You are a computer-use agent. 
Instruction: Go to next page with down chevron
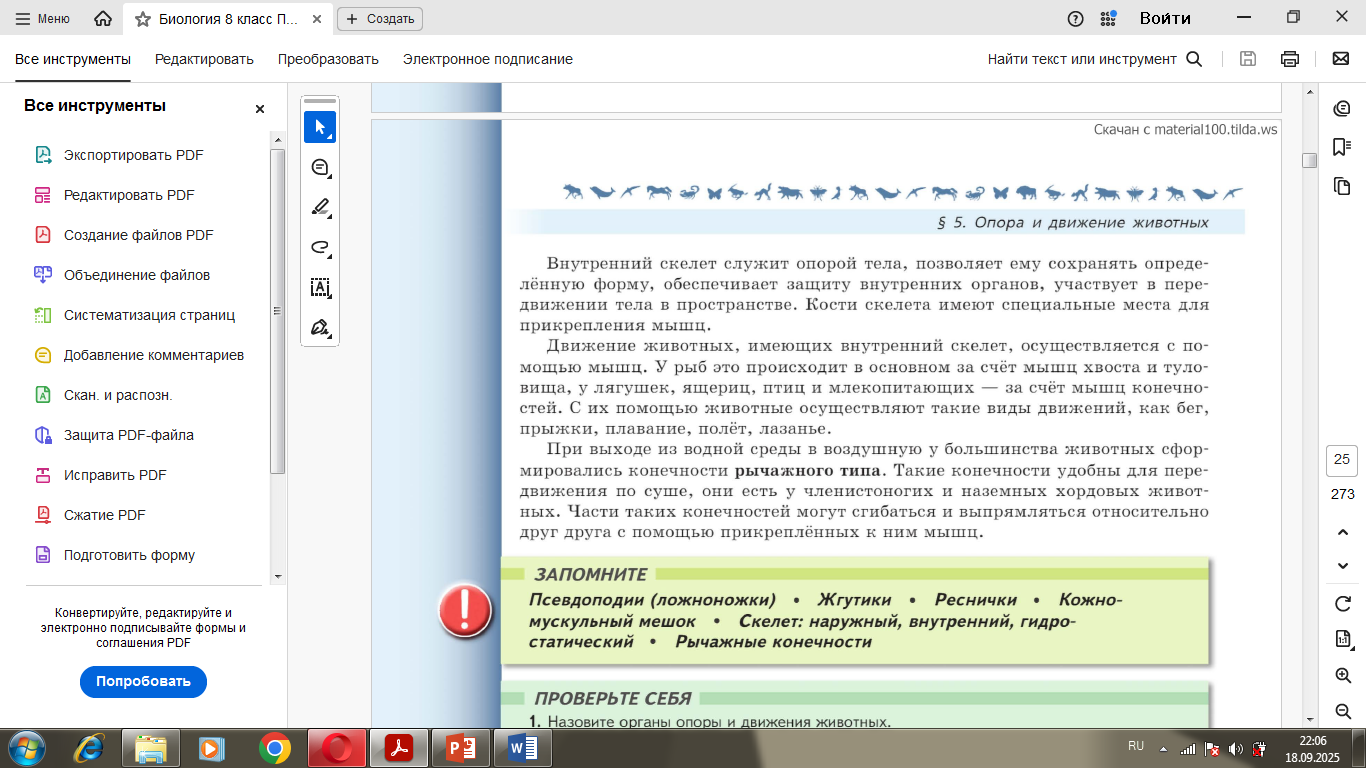click(1343, 566)
